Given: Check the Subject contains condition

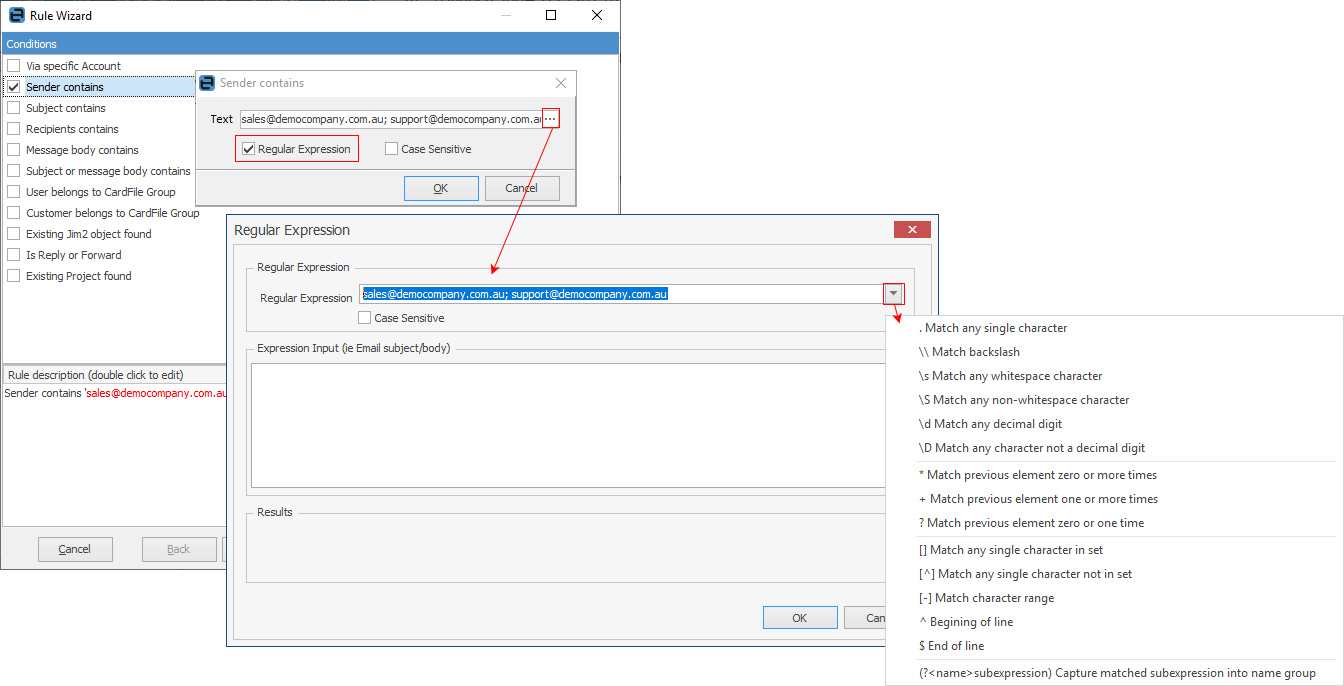Looking at the screenshot, I should point(14,108).
